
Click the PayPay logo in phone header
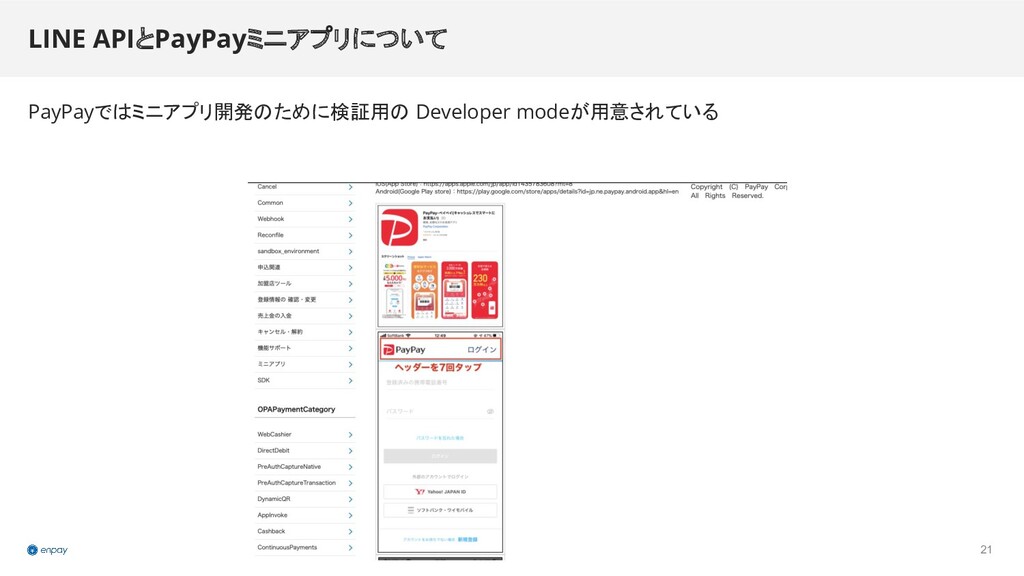tap(404, 350)
